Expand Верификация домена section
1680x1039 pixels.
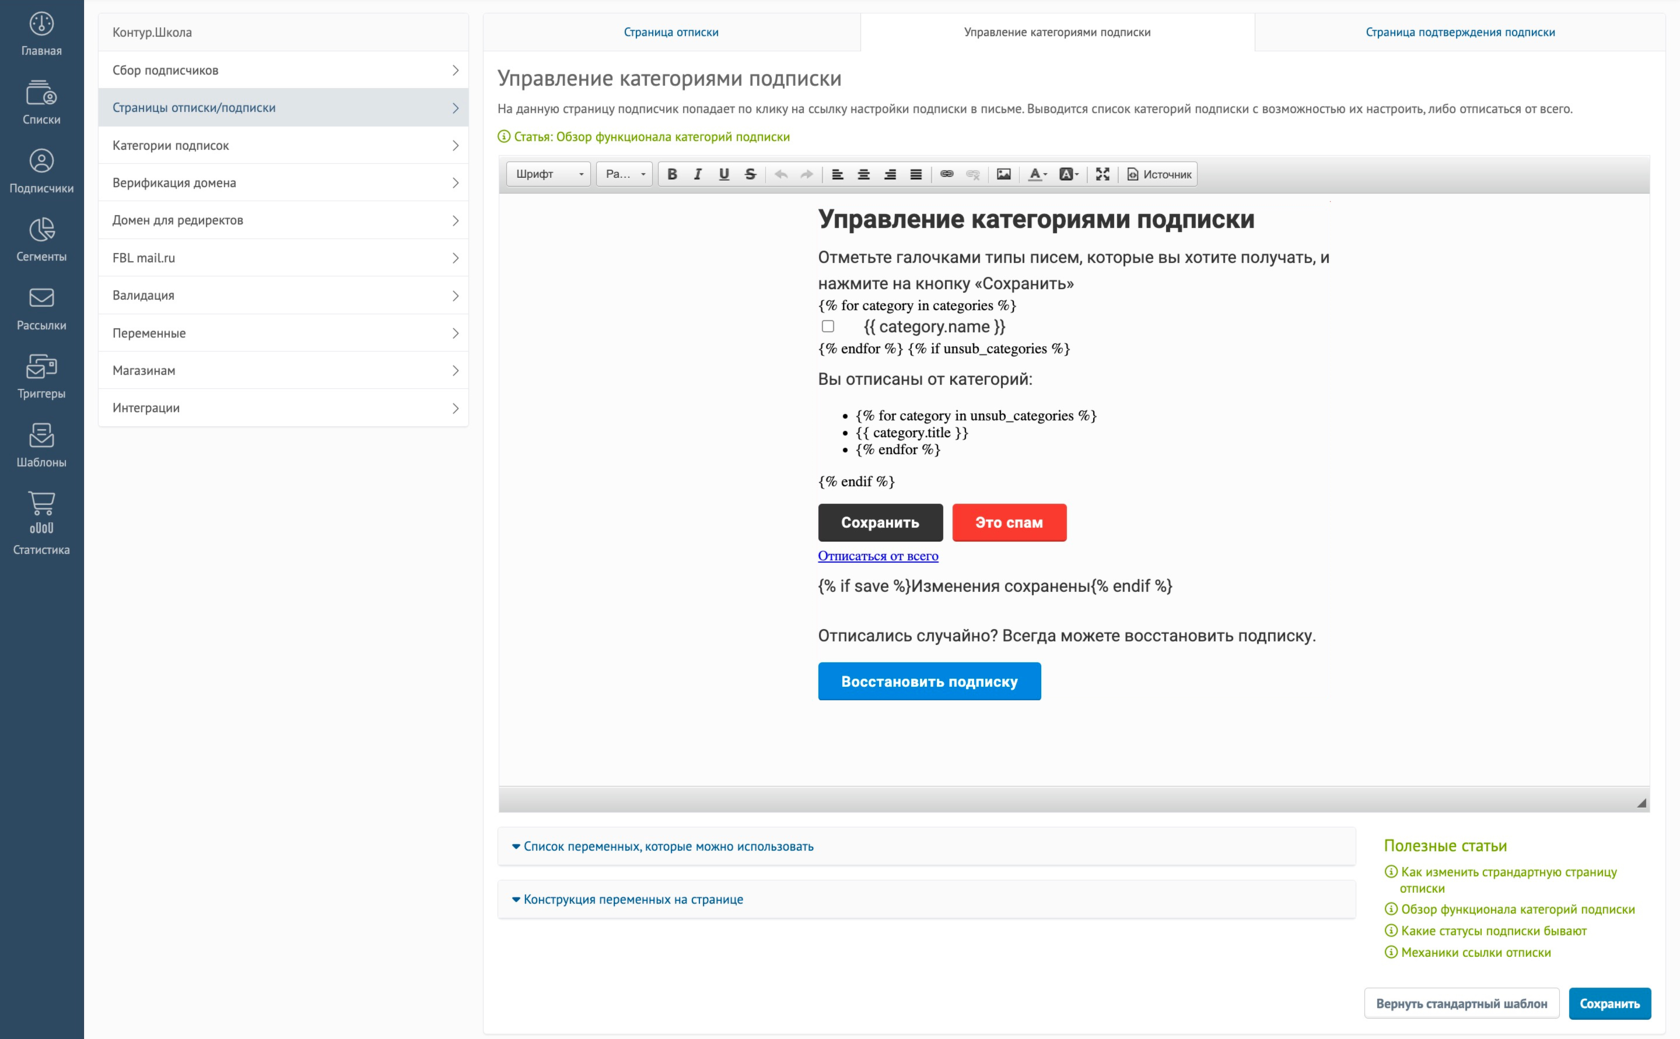pyautogui.click(x=283, y=182)
